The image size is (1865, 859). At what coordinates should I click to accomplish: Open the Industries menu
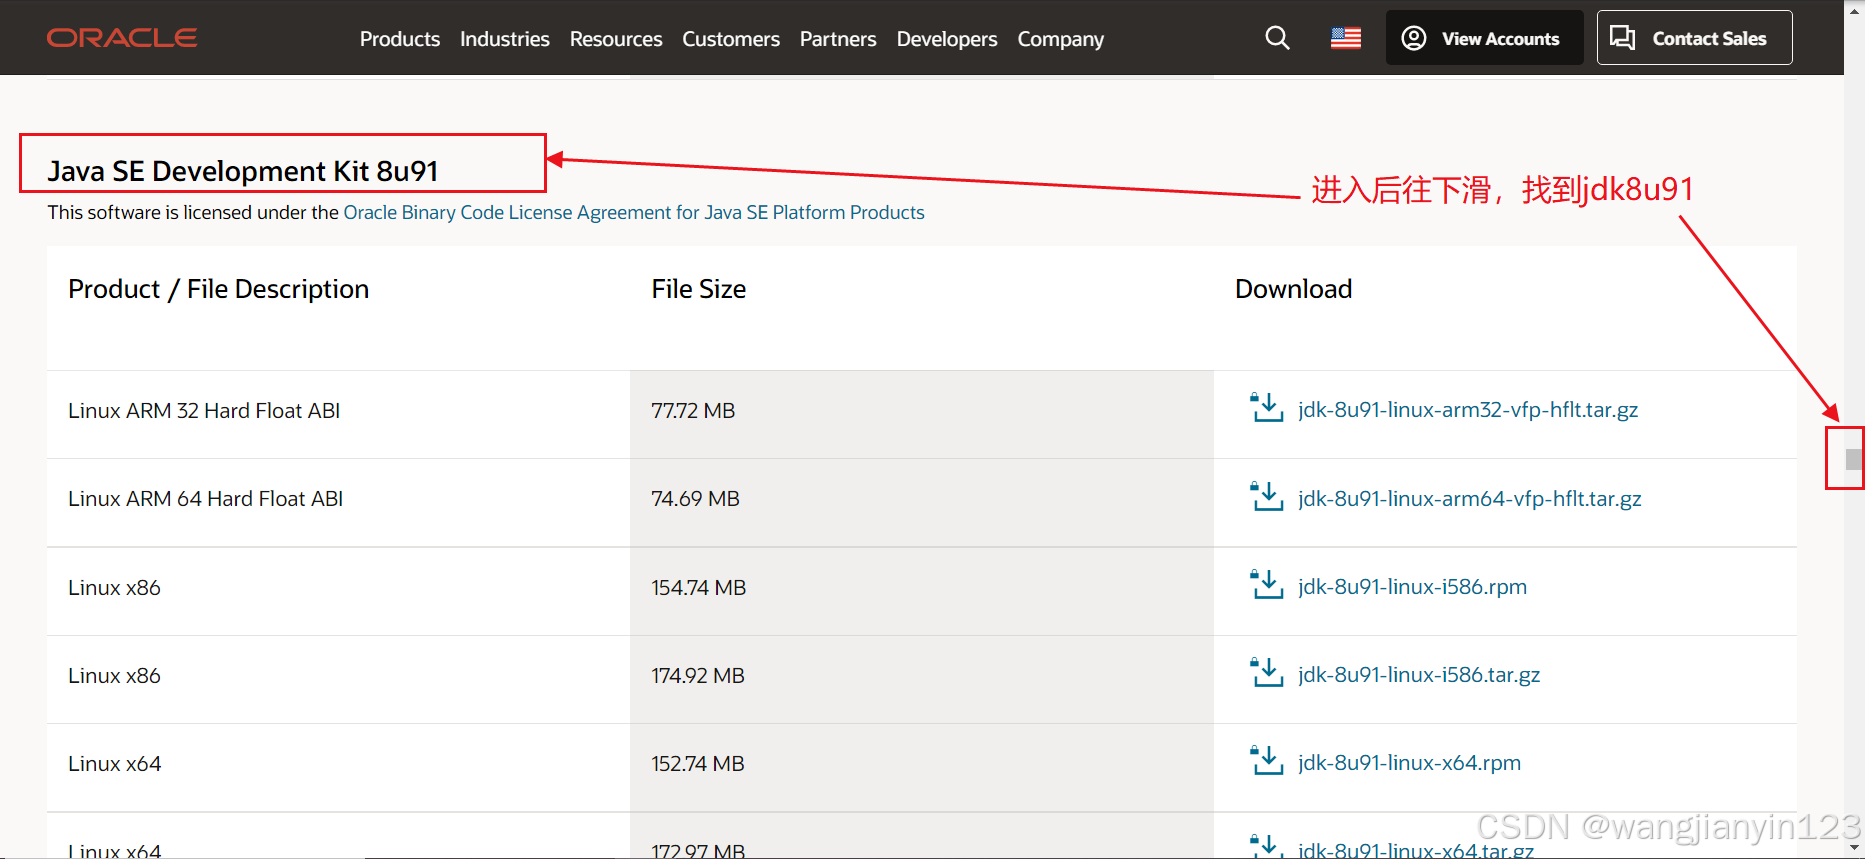pos(505,39)
